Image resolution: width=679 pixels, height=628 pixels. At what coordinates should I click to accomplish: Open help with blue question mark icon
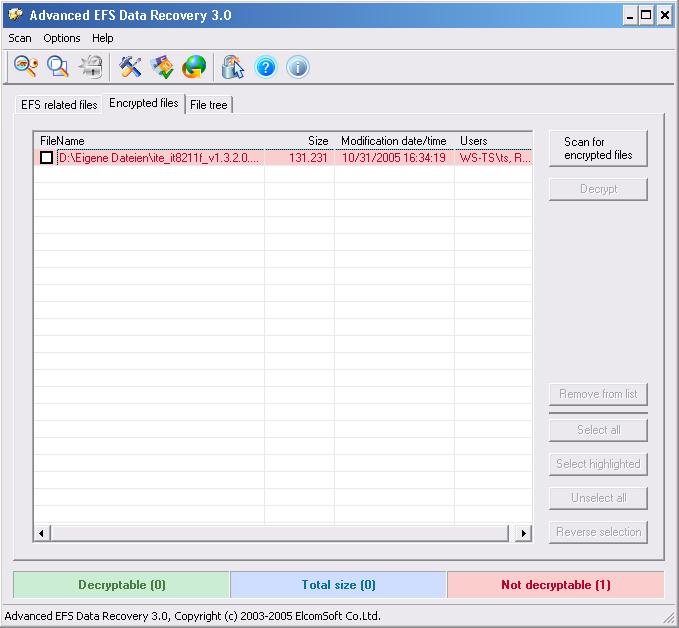[265, 68]
